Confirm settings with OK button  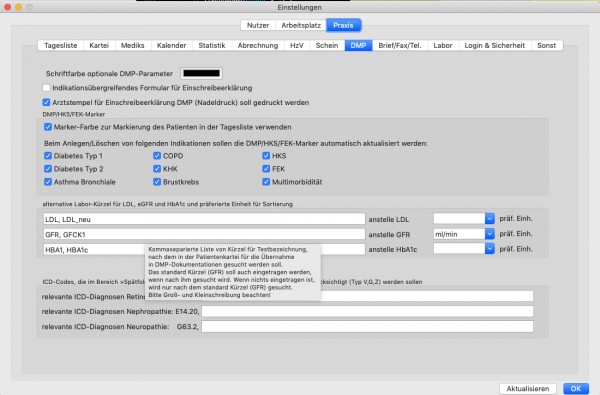(x=576, y=388)
